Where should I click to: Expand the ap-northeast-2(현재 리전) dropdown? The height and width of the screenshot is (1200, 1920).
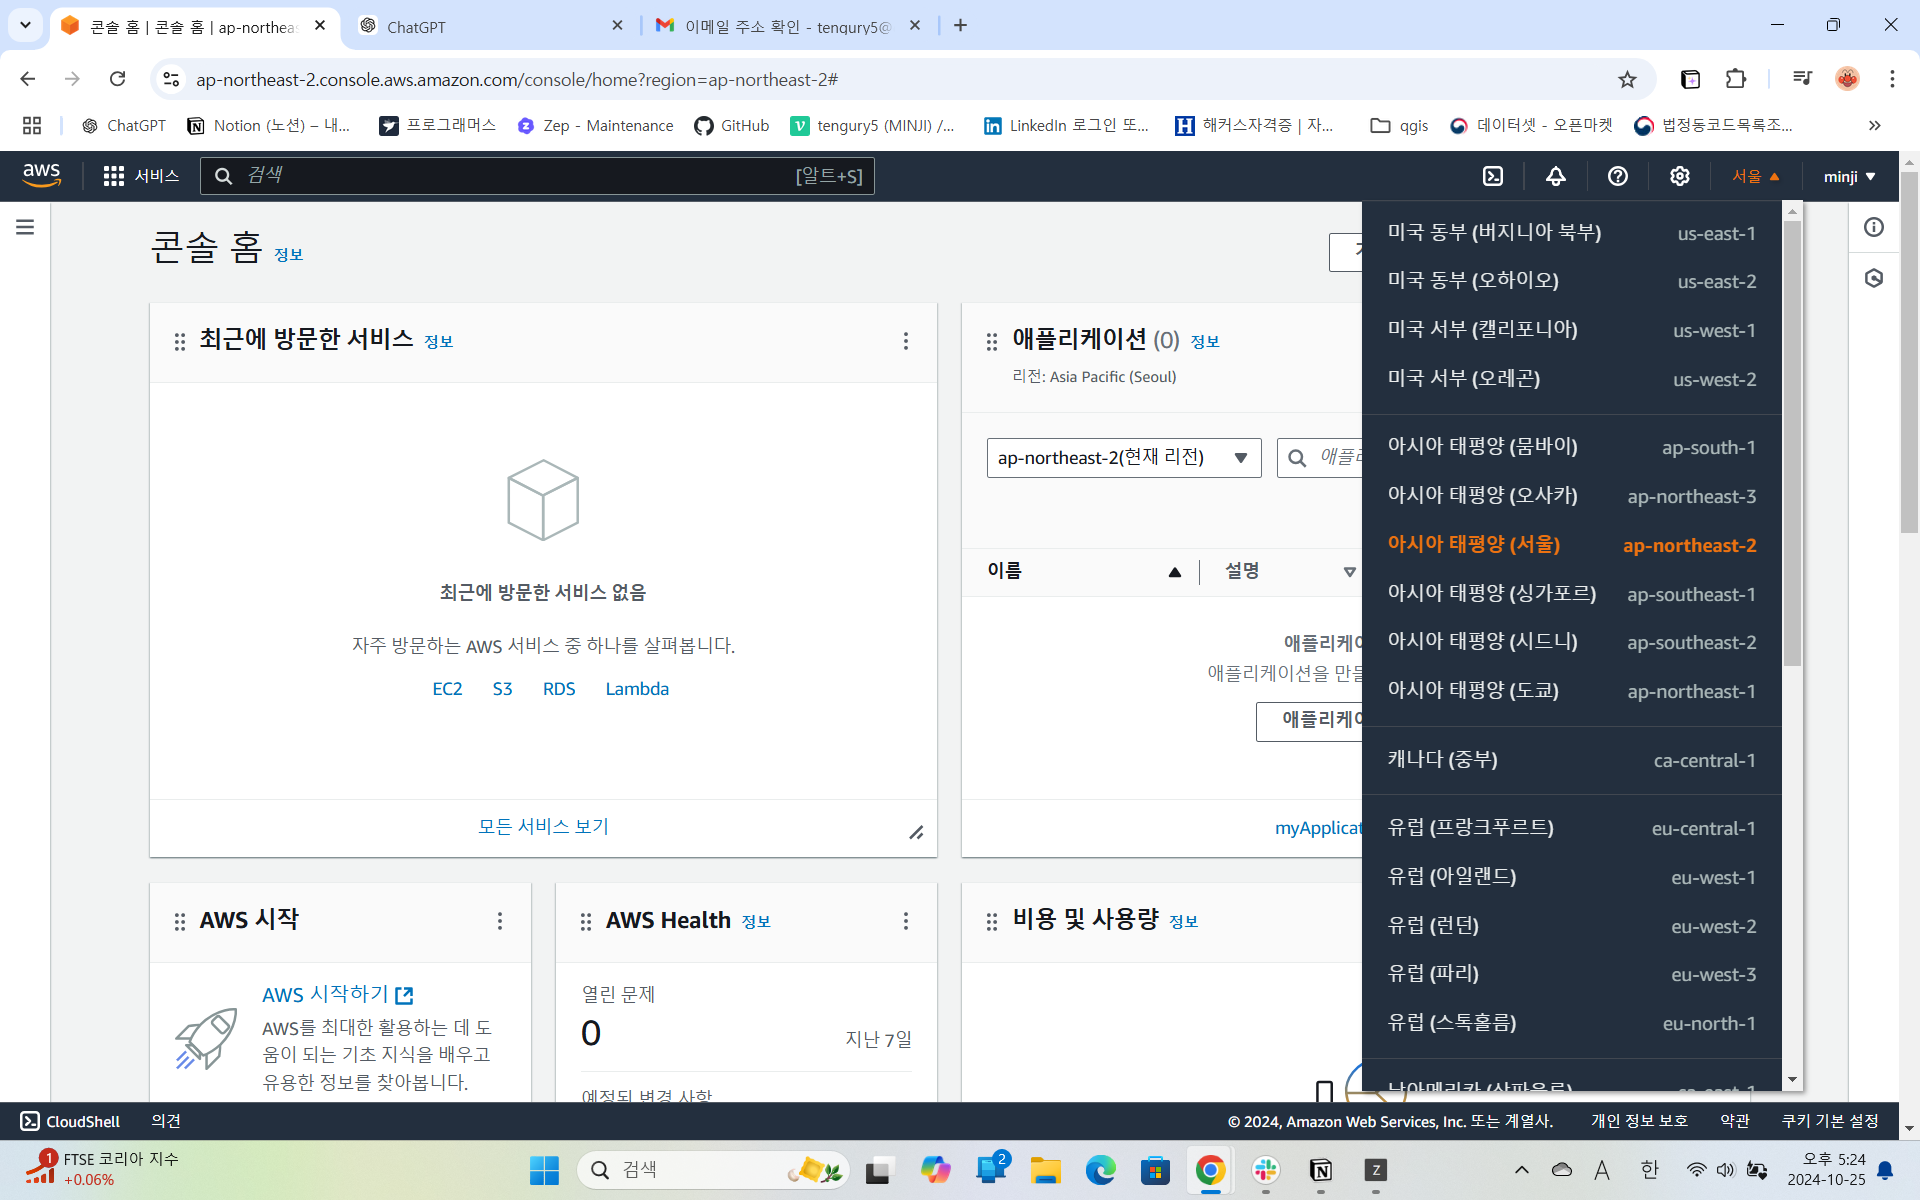pyautogui.click(x=1124, y=458)
